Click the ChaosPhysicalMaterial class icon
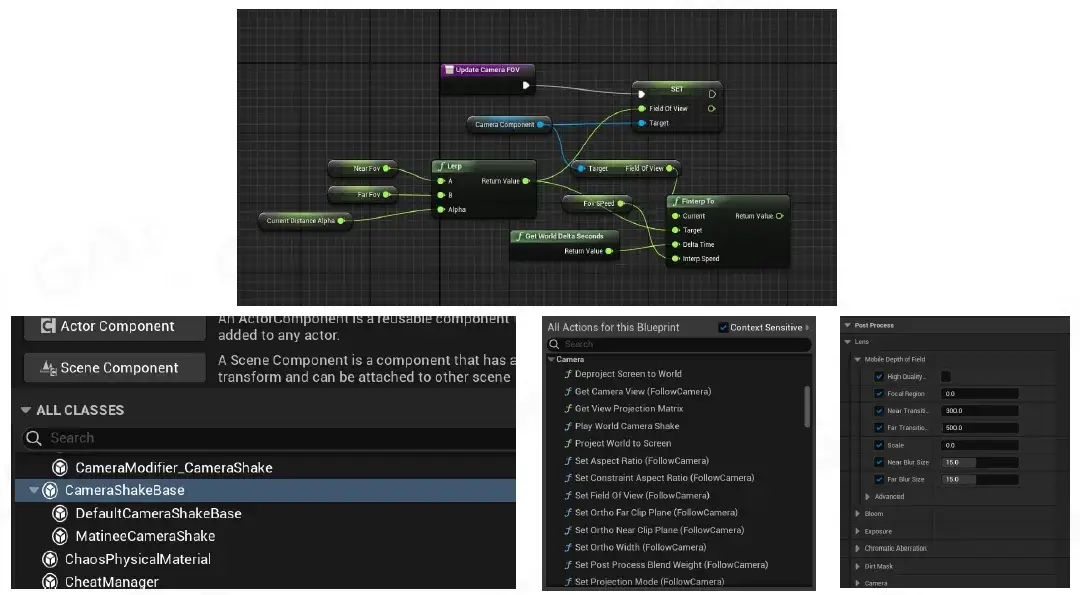Screen dimensions: 1080x595 tap(49, 559)
